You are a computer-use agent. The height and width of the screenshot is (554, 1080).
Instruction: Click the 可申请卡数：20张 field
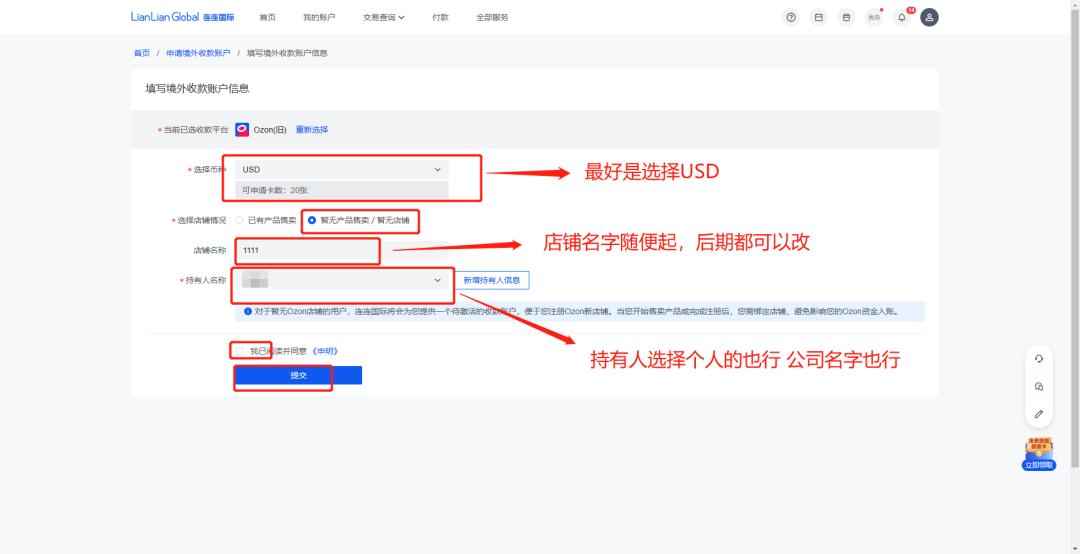342,189
